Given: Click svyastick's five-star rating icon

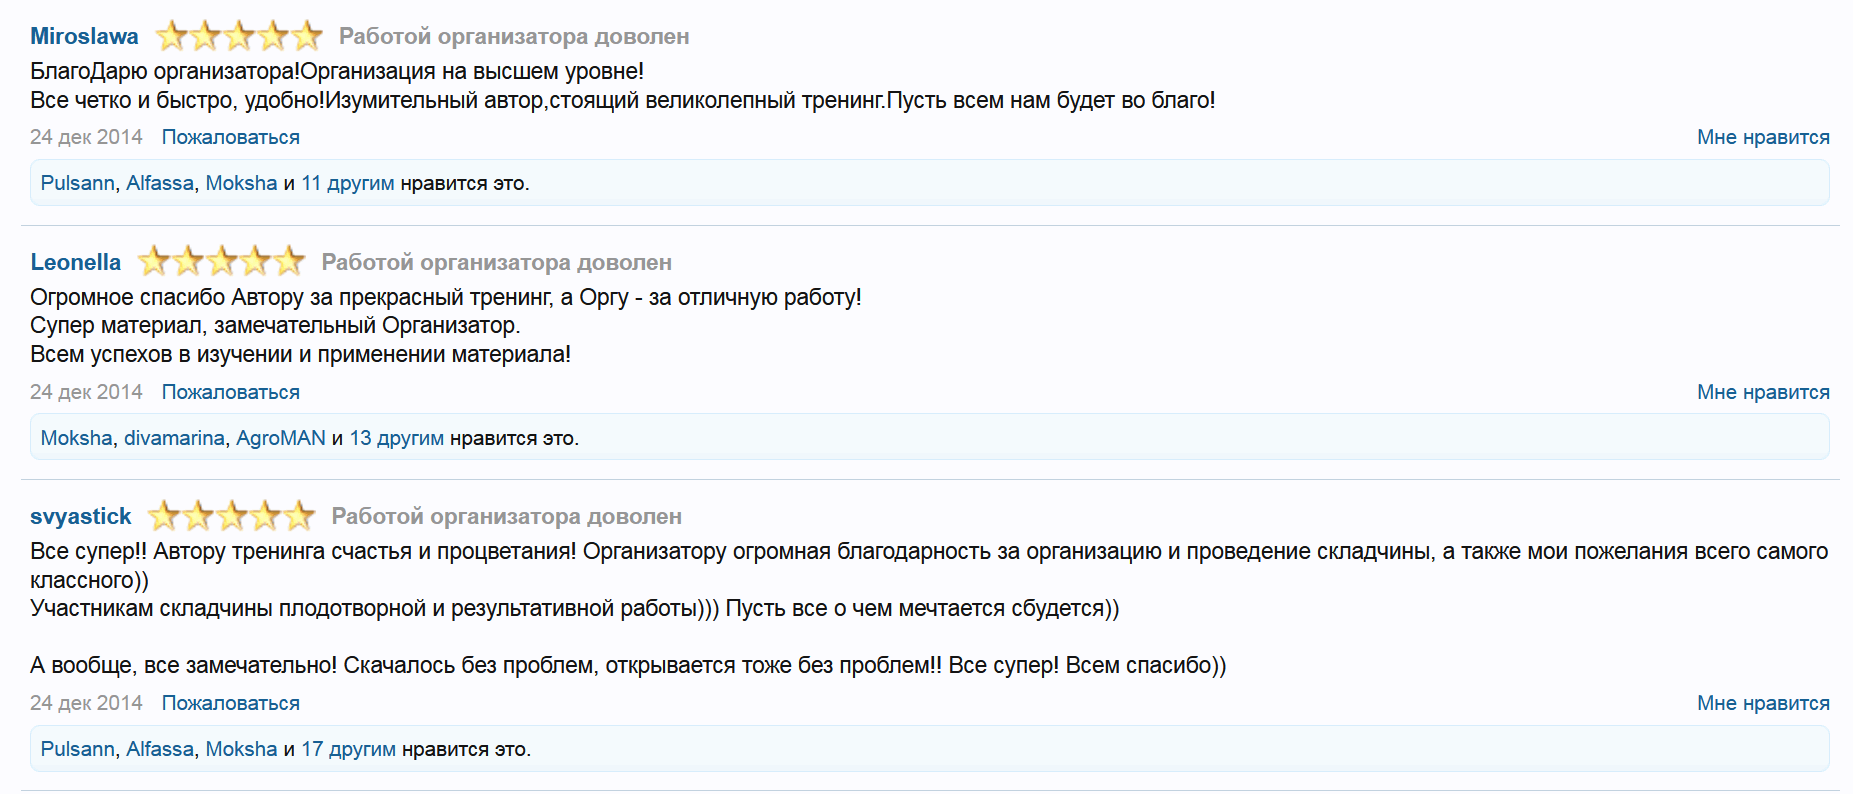Looking at the screenshot, I should (231, 516).
